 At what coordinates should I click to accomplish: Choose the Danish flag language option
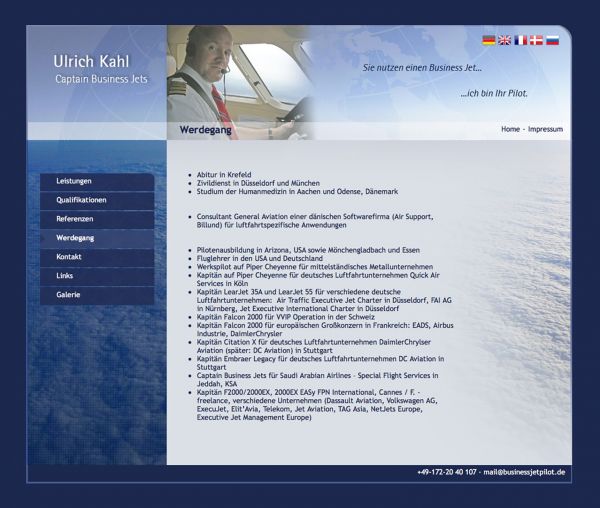point(536,40)
